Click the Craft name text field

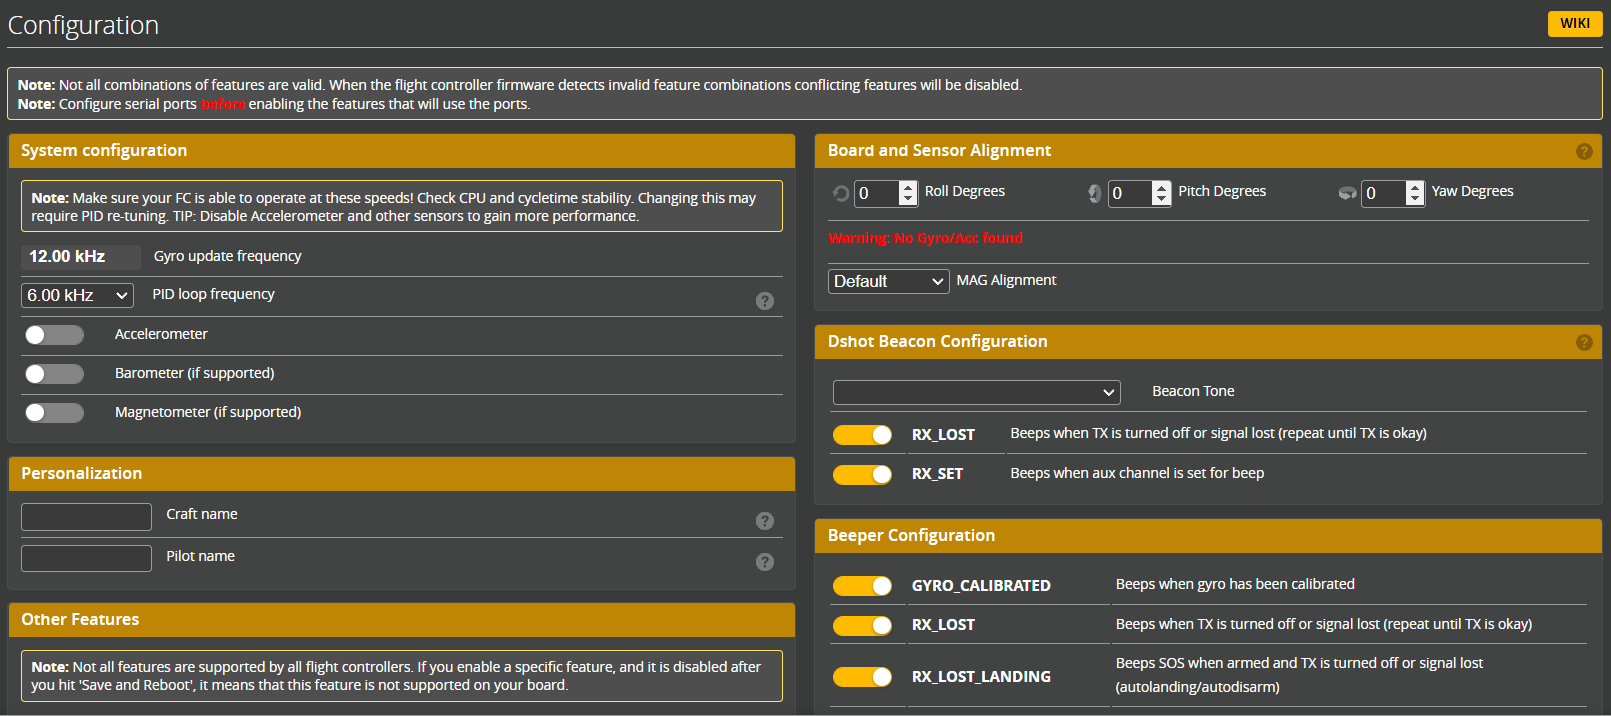(x=86, y=517)
